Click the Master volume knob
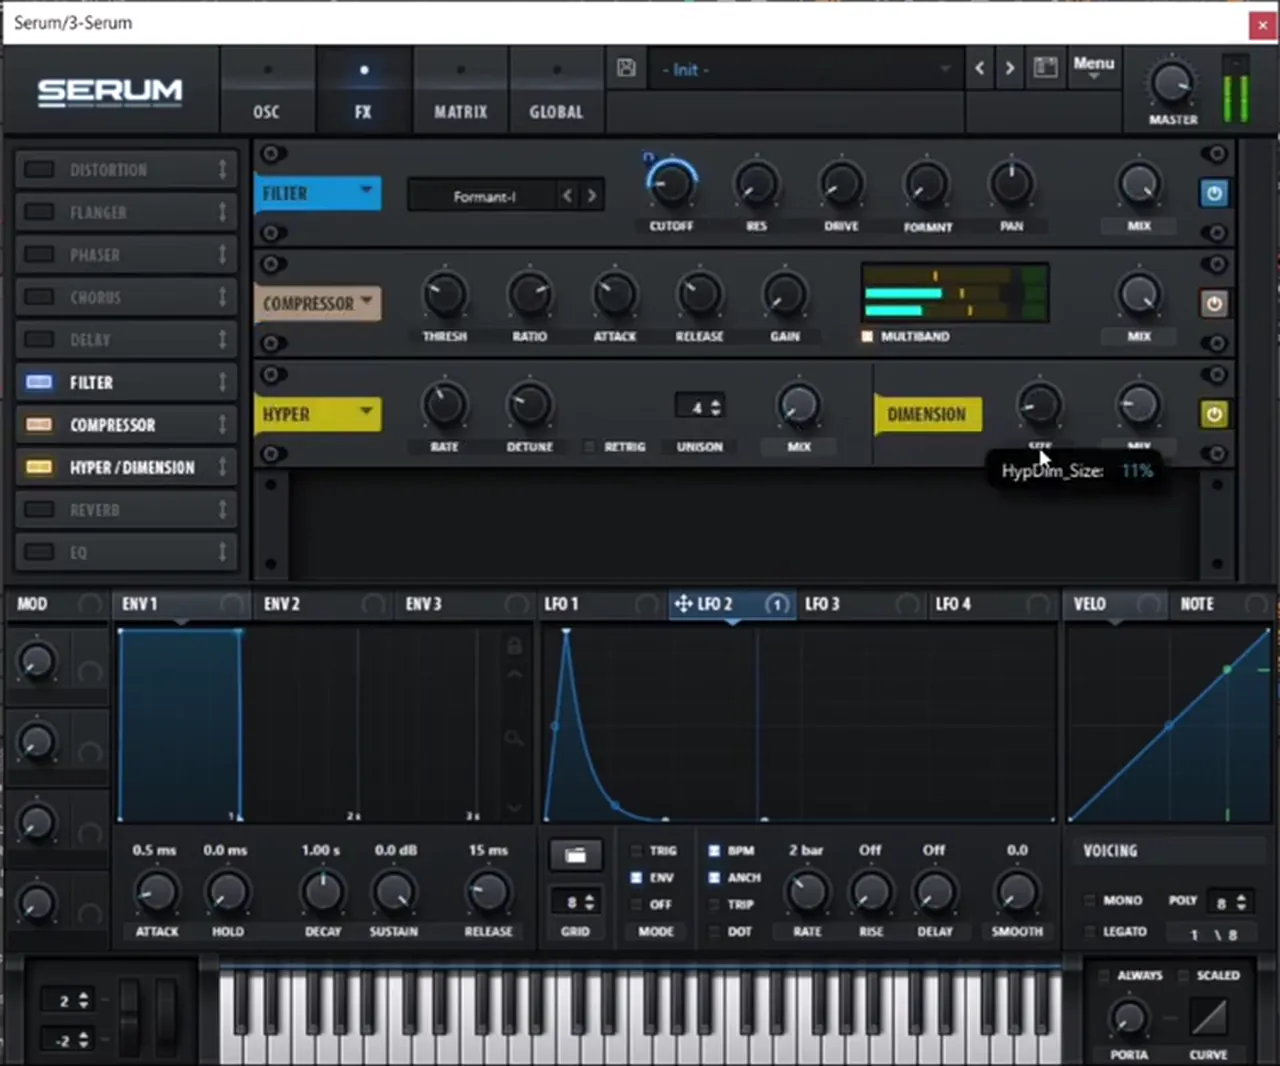This screenshot has width=1280, height=1066. [1171, 82]
